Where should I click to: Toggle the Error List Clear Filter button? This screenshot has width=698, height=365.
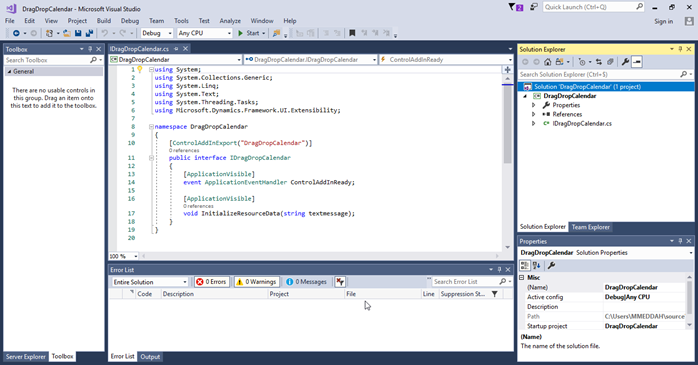click(x=340, y=282)
